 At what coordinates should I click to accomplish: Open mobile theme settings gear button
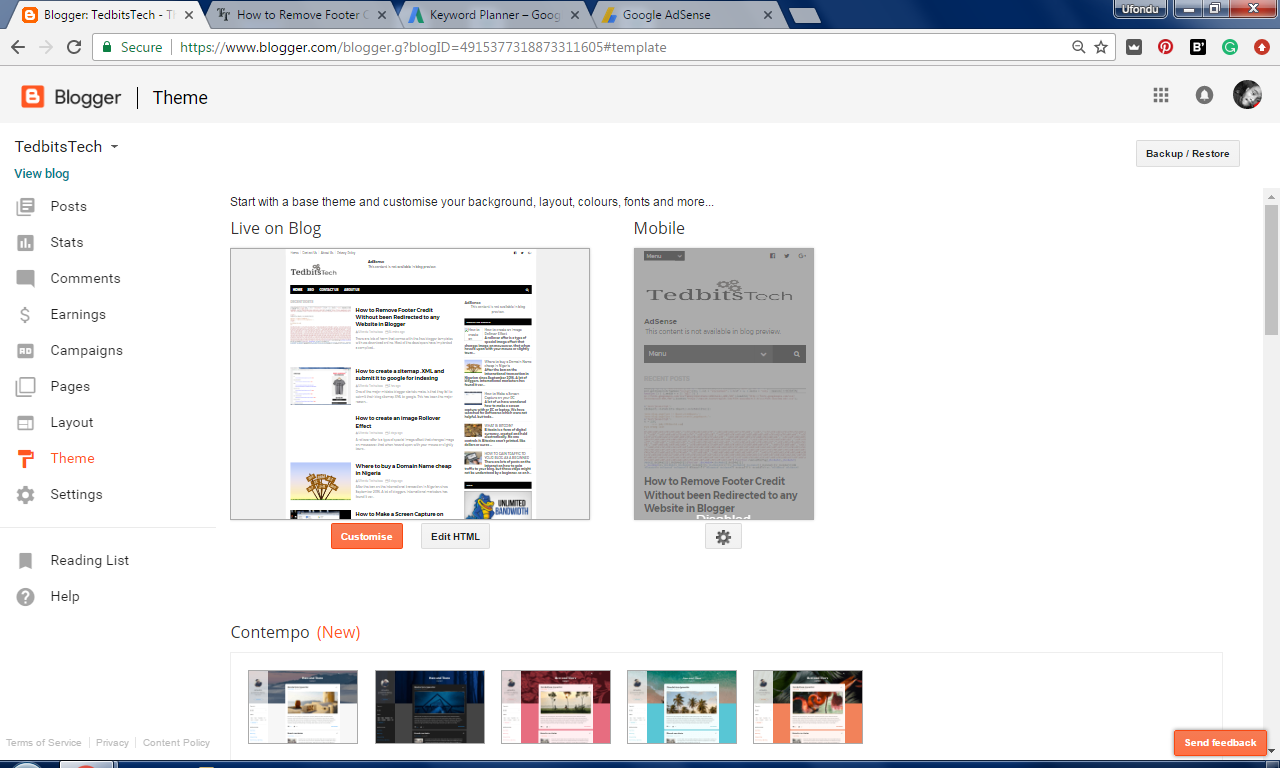[x=723, y=537]
